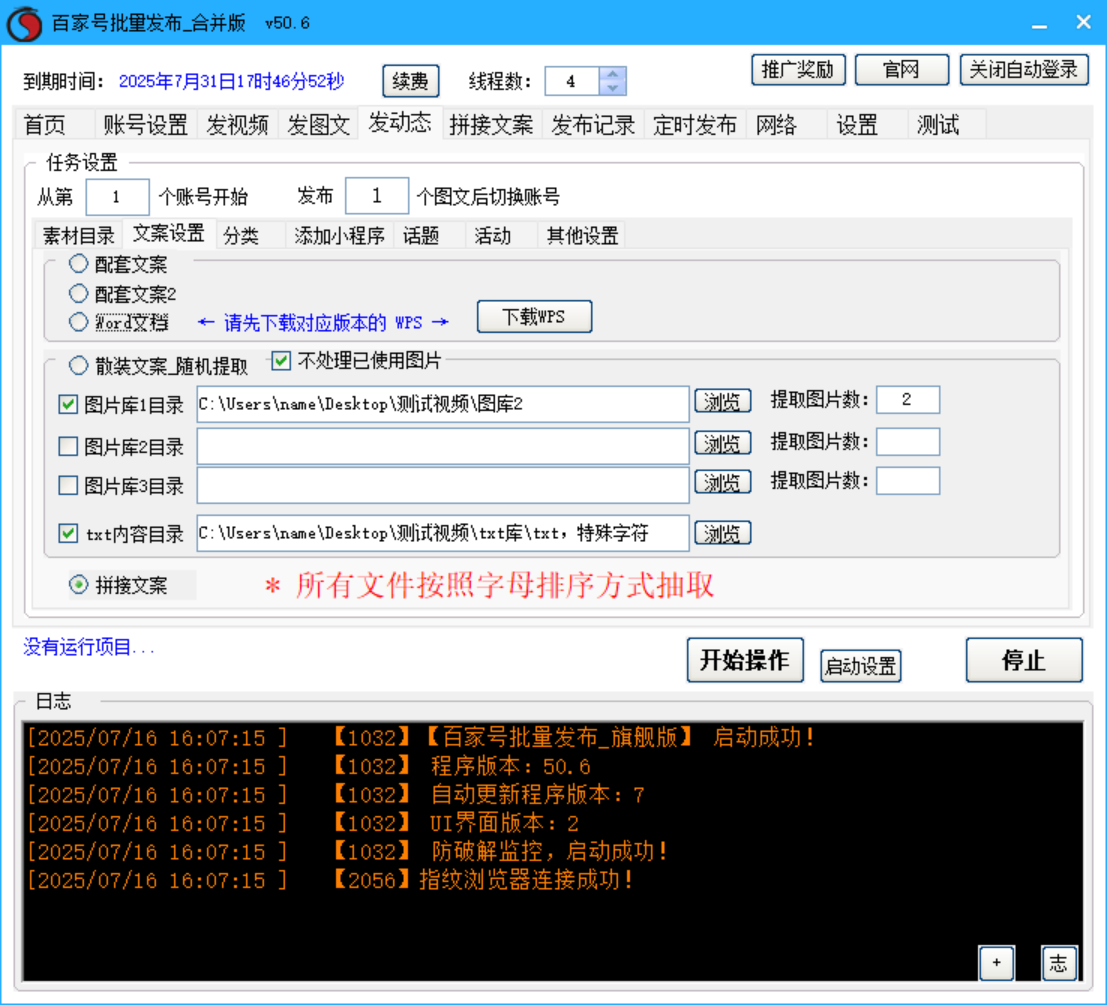Click the 停止 stop button
The height and width of the screenshot is (1005, 1107).
[1024, 660]
